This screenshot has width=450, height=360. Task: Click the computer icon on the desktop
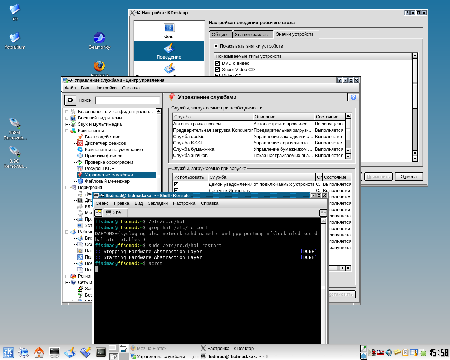15,37
